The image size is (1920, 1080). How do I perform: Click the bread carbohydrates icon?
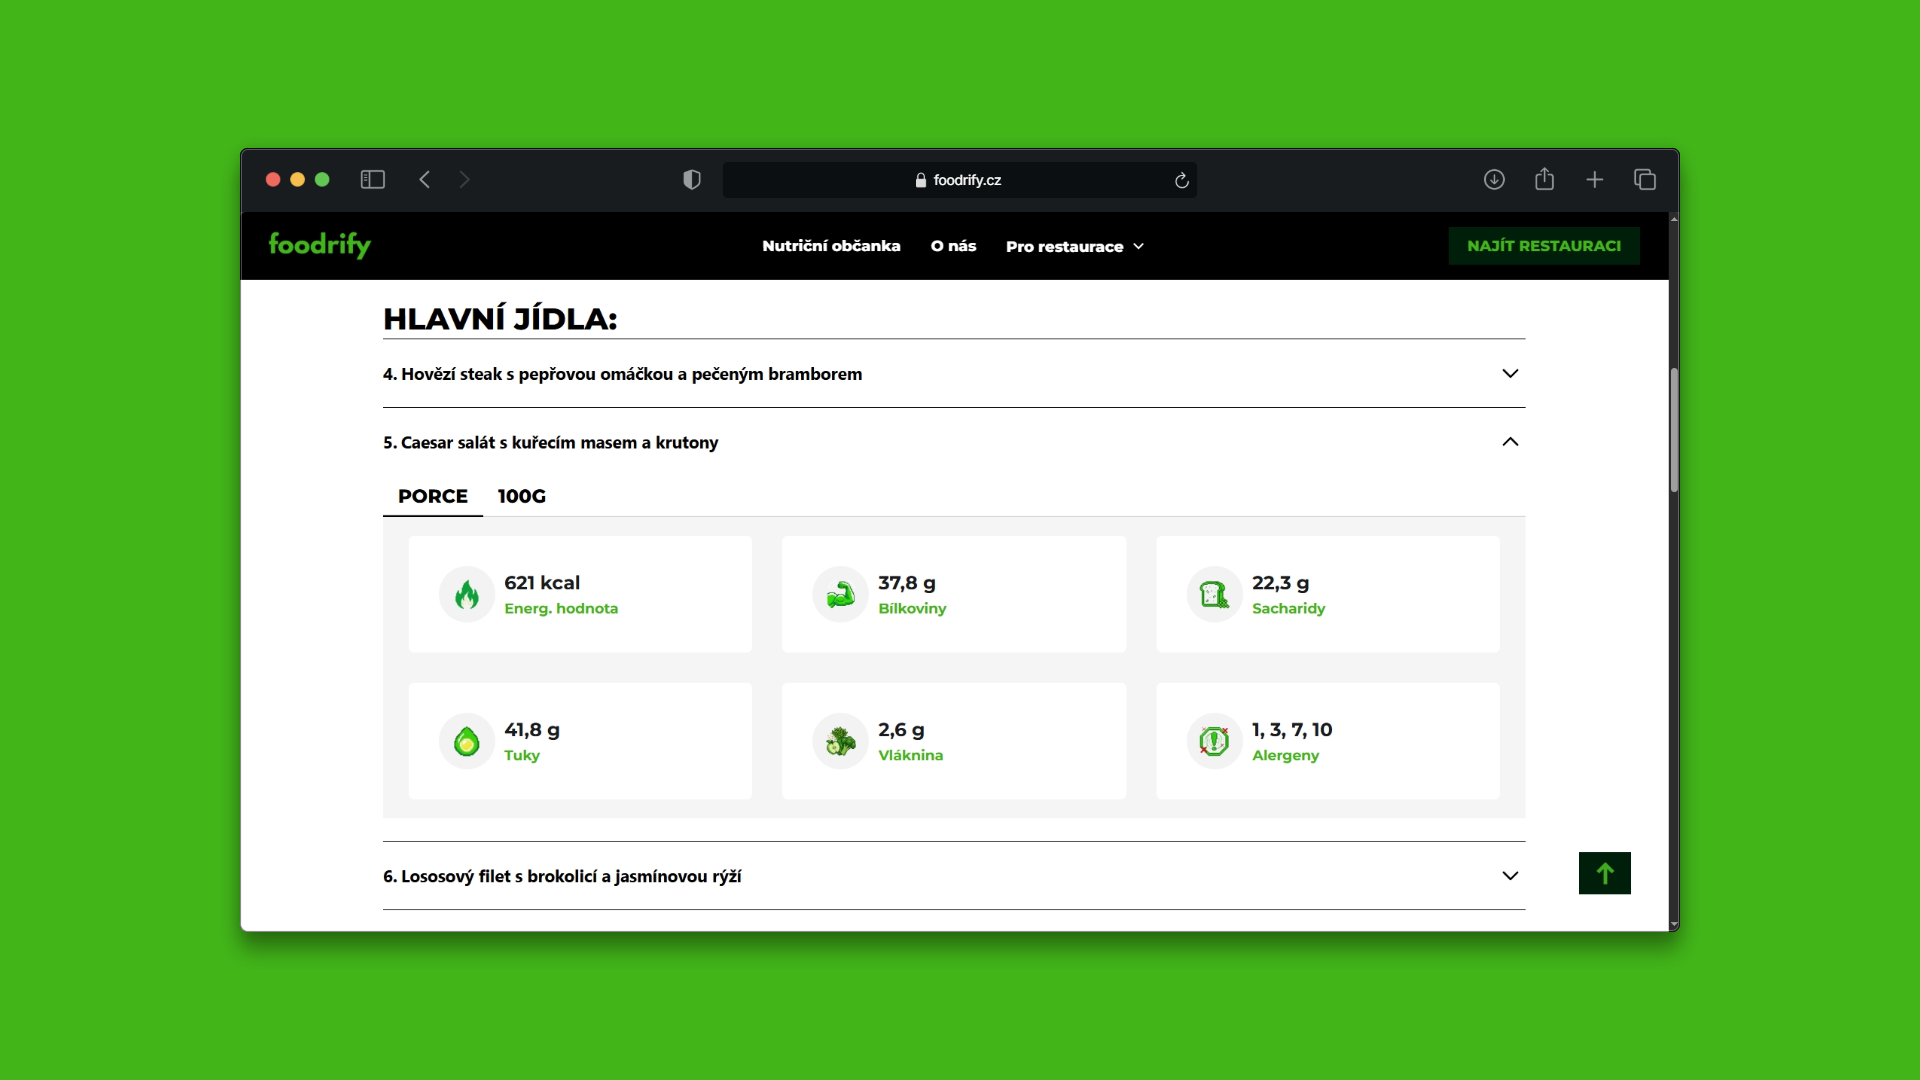tap(1214, 595)
